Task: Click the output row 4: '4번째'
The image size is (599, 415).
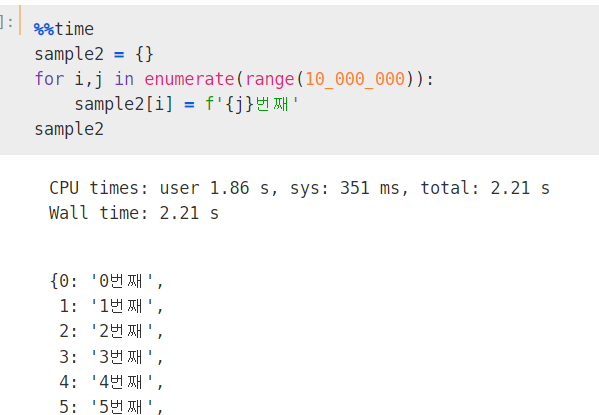Action: [112, 382]
